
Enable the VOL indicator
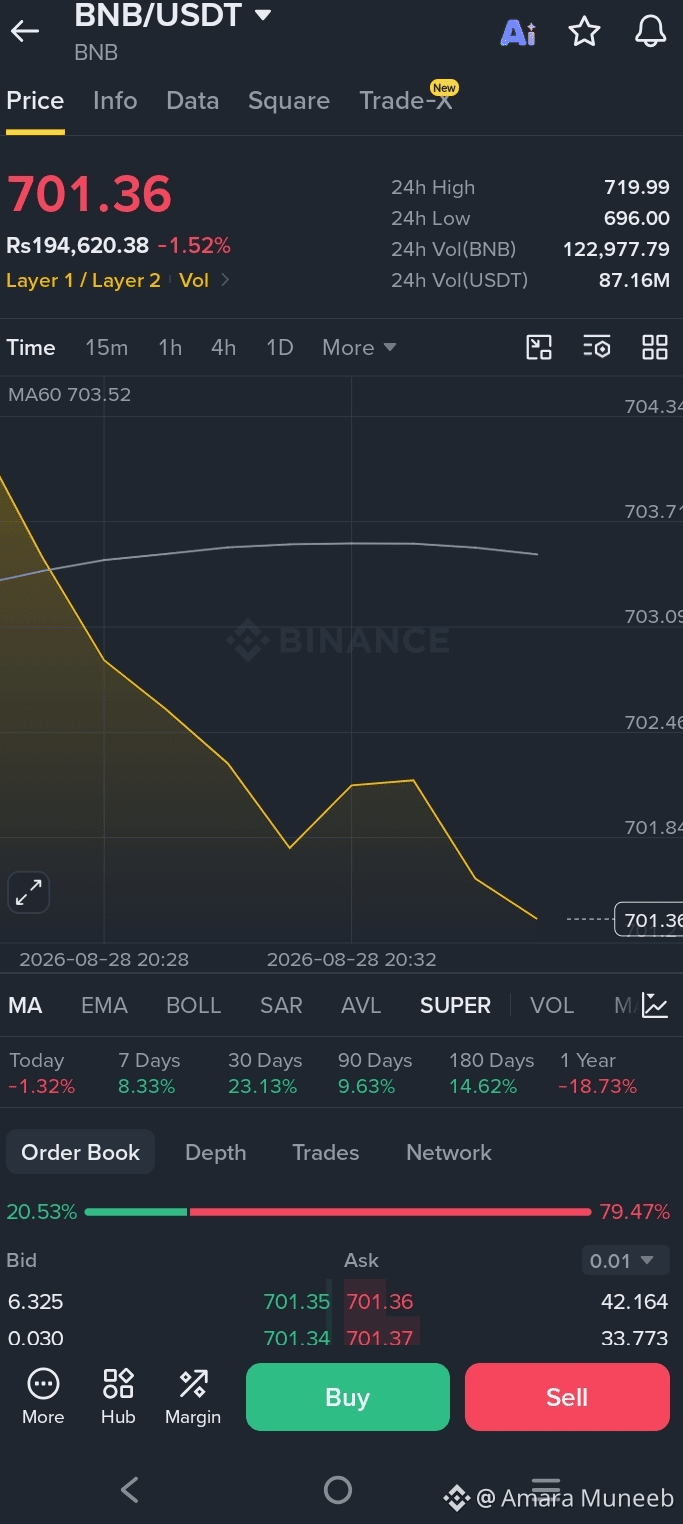pyautogui.click(x=552, y=1005)
